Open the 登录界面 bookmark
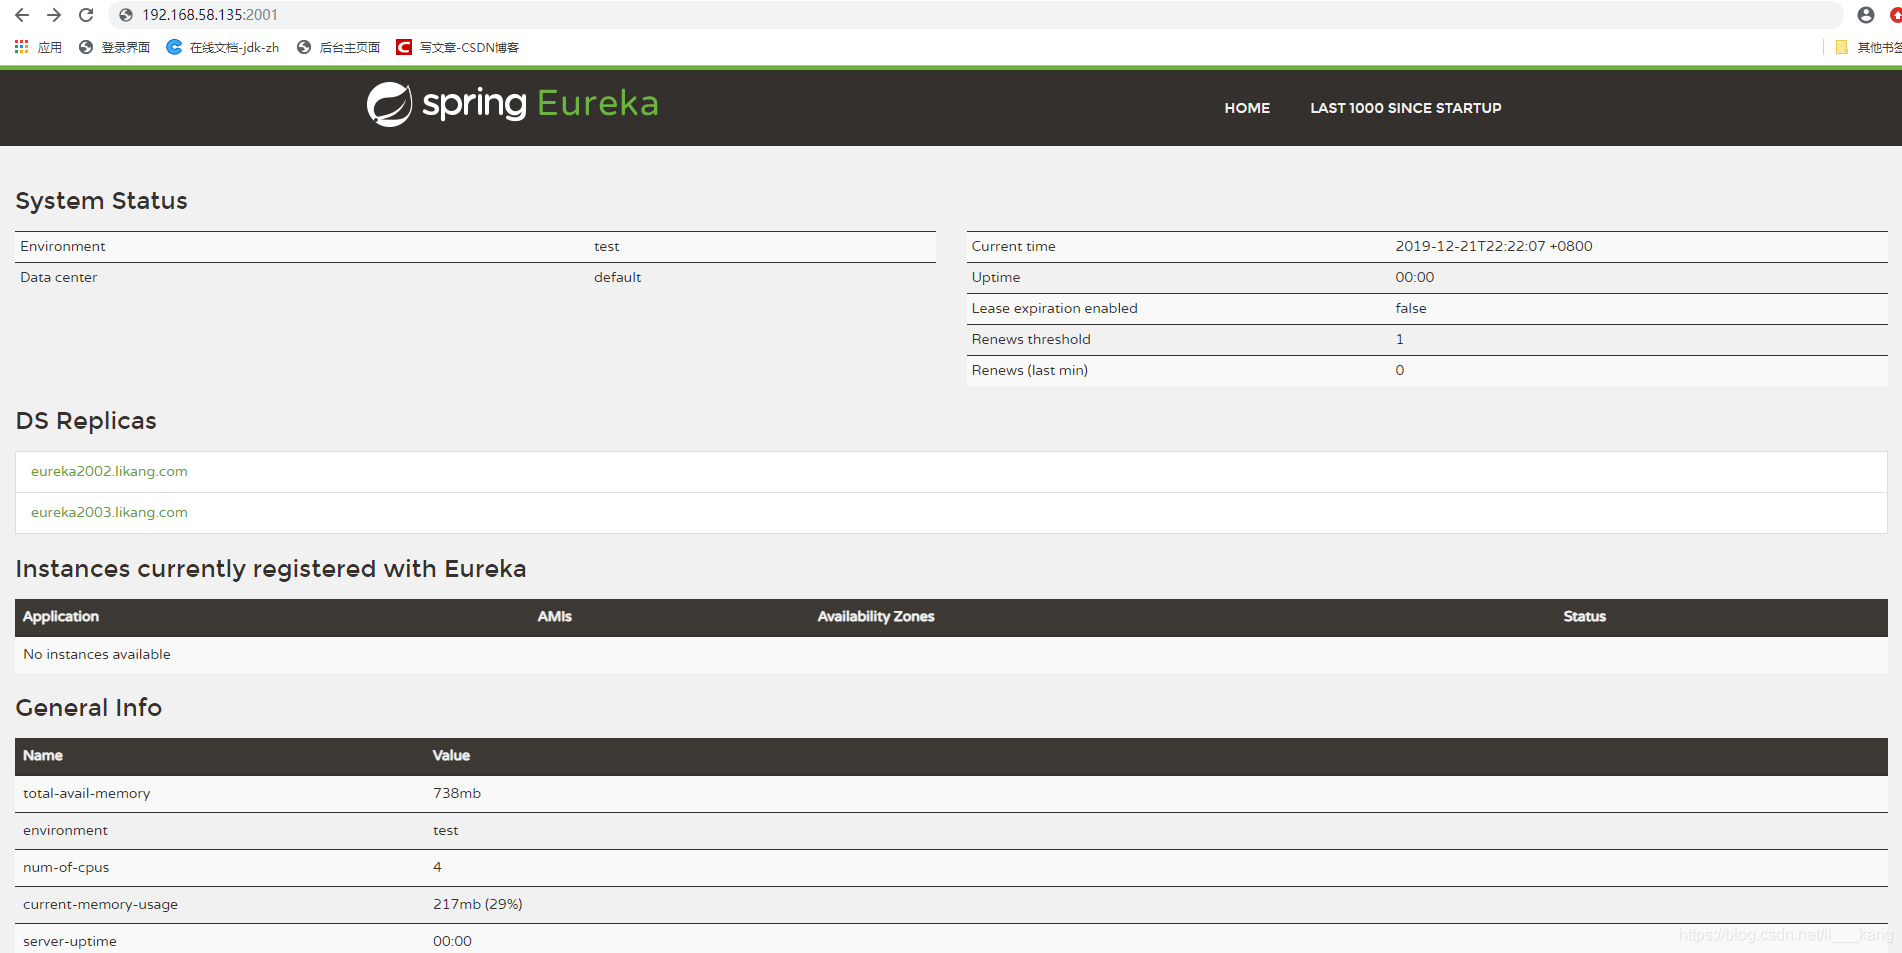The height and width of the screenshot is (953, 1902). [114, 47]
